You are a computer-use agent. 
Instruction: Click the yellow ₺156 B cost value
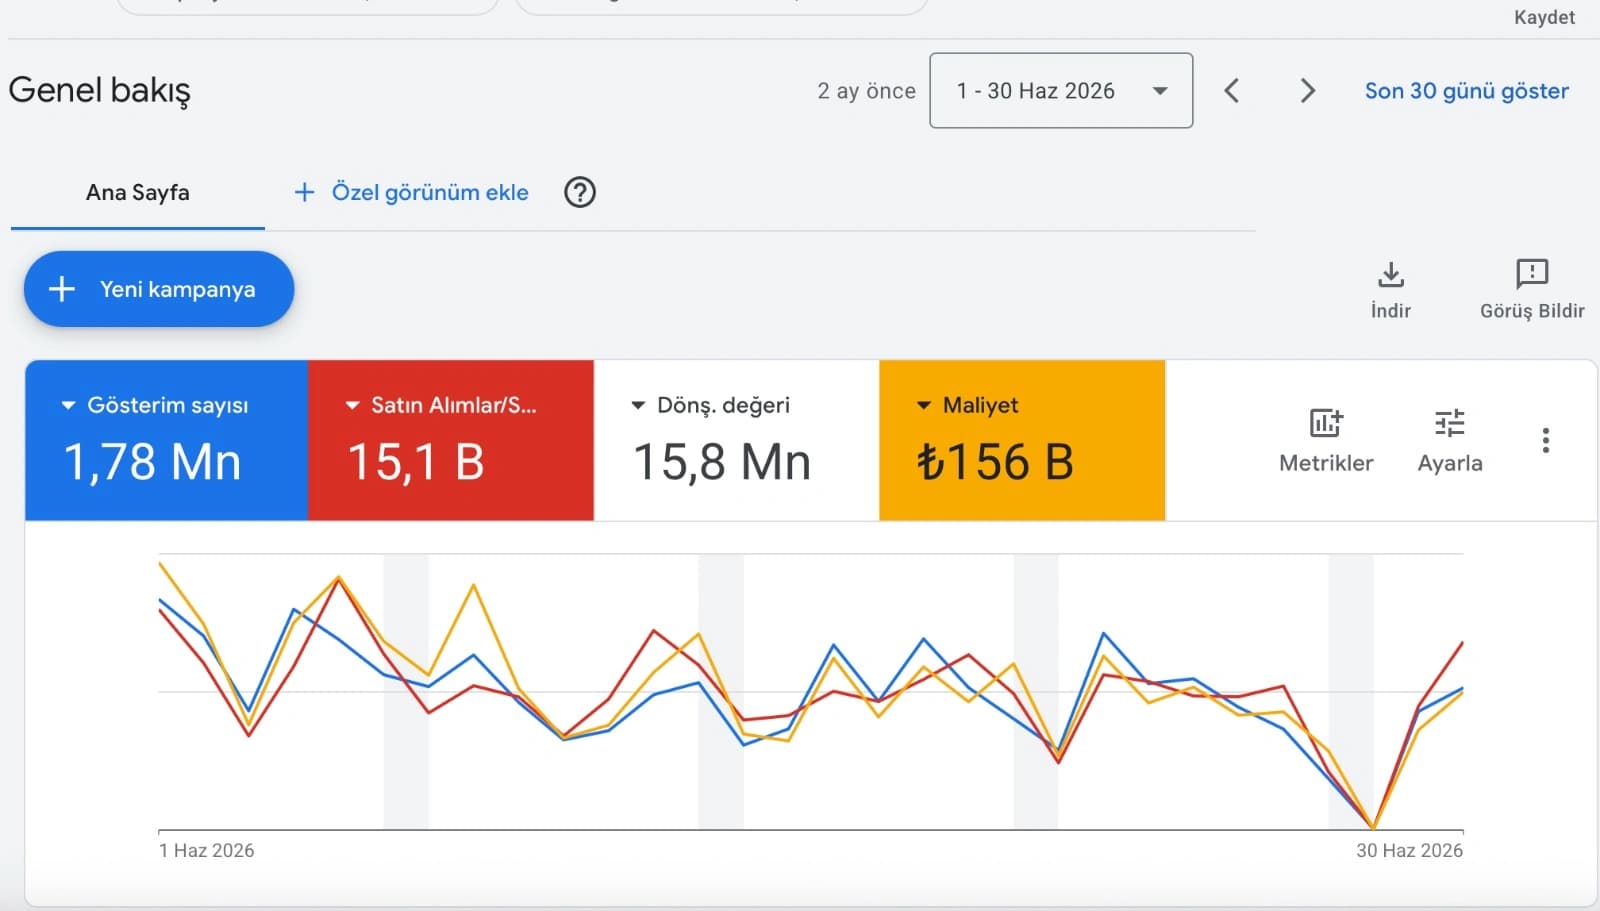coord(995,462)
